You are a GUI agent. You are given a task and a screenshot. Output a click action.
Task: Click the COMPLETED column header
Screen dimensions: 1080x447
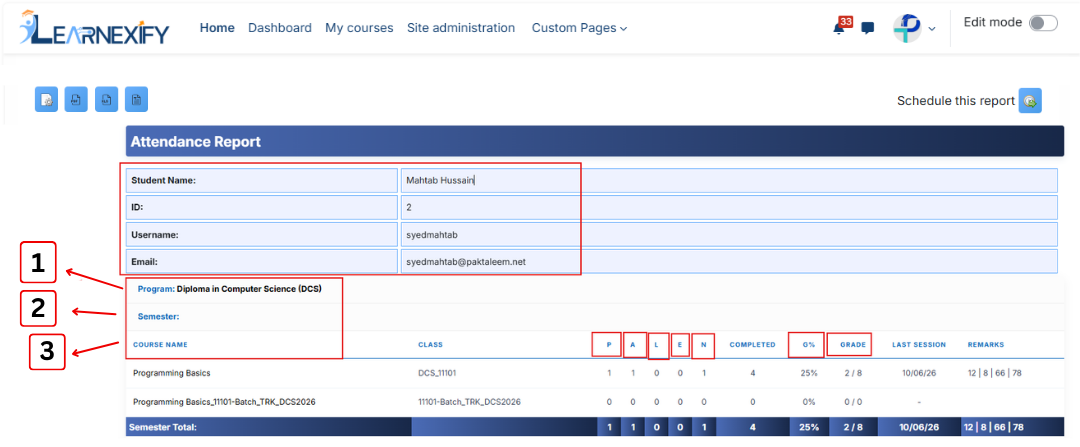click(752, 344)
